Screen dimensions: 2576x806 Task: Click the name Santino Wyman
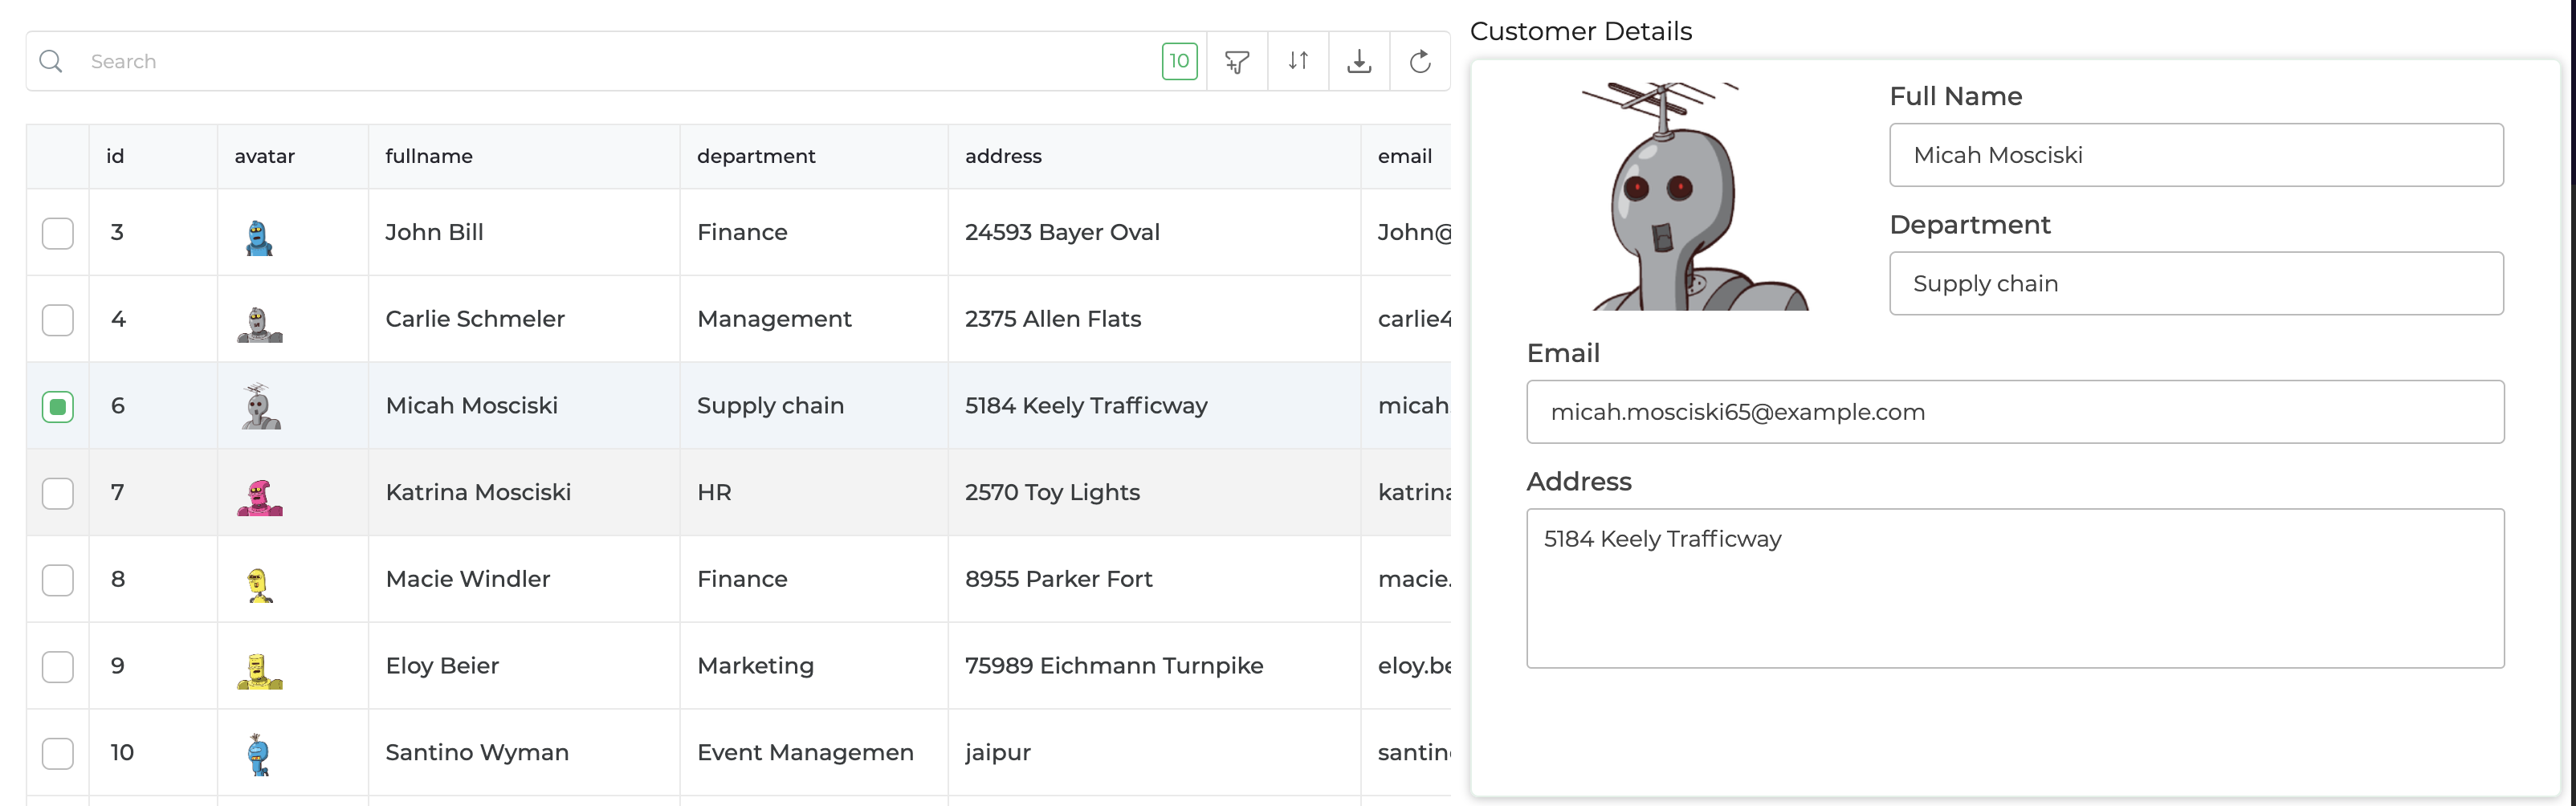pos(477,753)
